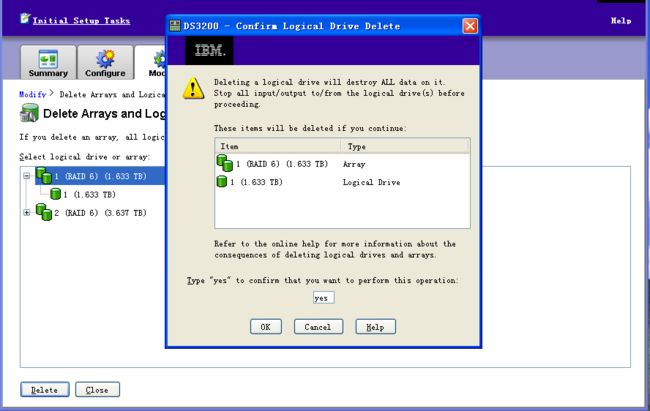Select the '1 (1.633 TB)' row text in the dialog
Screen dimensions: 650x411
click(256, 182)
